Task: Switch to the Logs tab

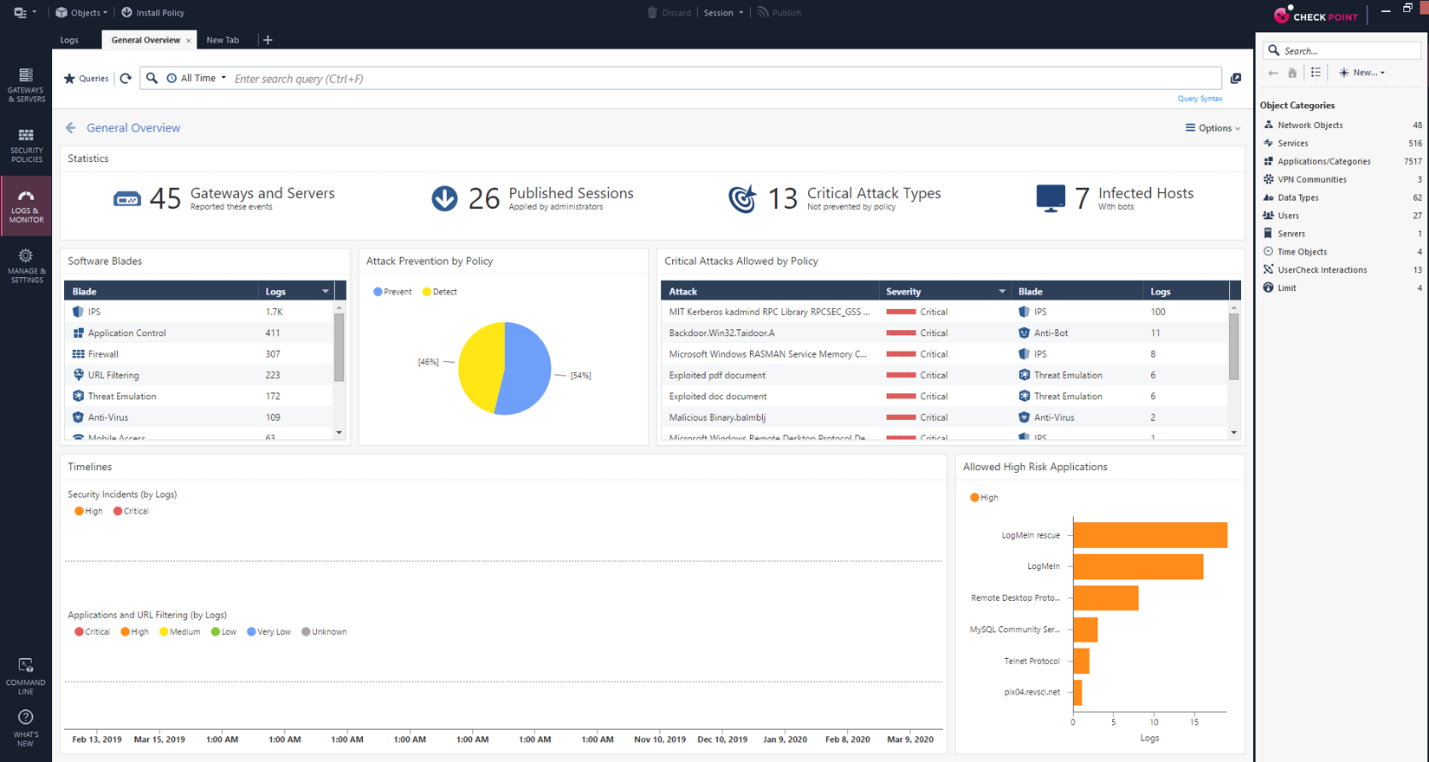Action: click(x=70, y=40)
